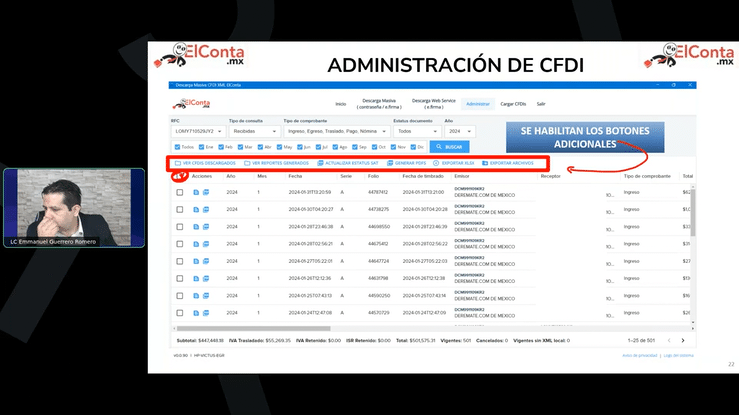Uncheck the Mar month checkbox
The width and height of the screenshot is (739, 415).
(240, 147)
